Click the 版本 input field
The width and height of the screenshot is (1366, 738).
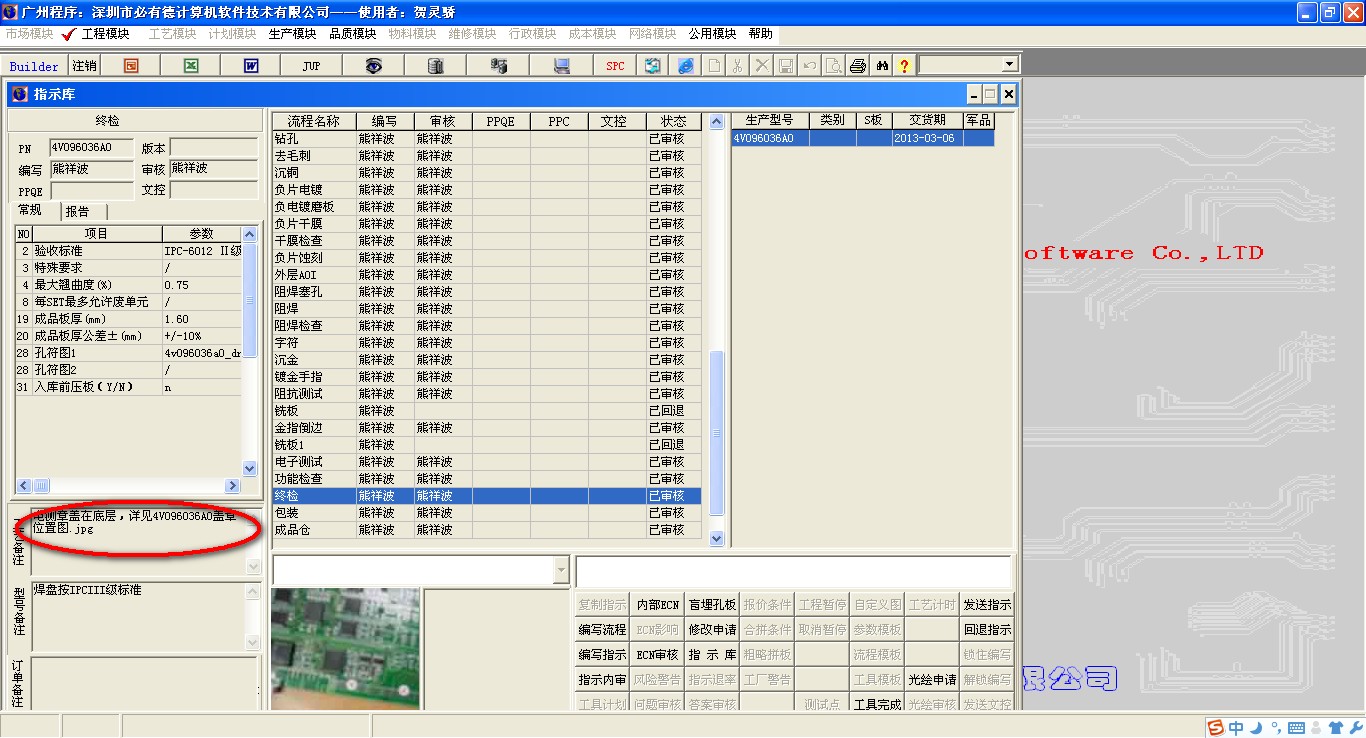pyautogui.click(x=214, y=148)
